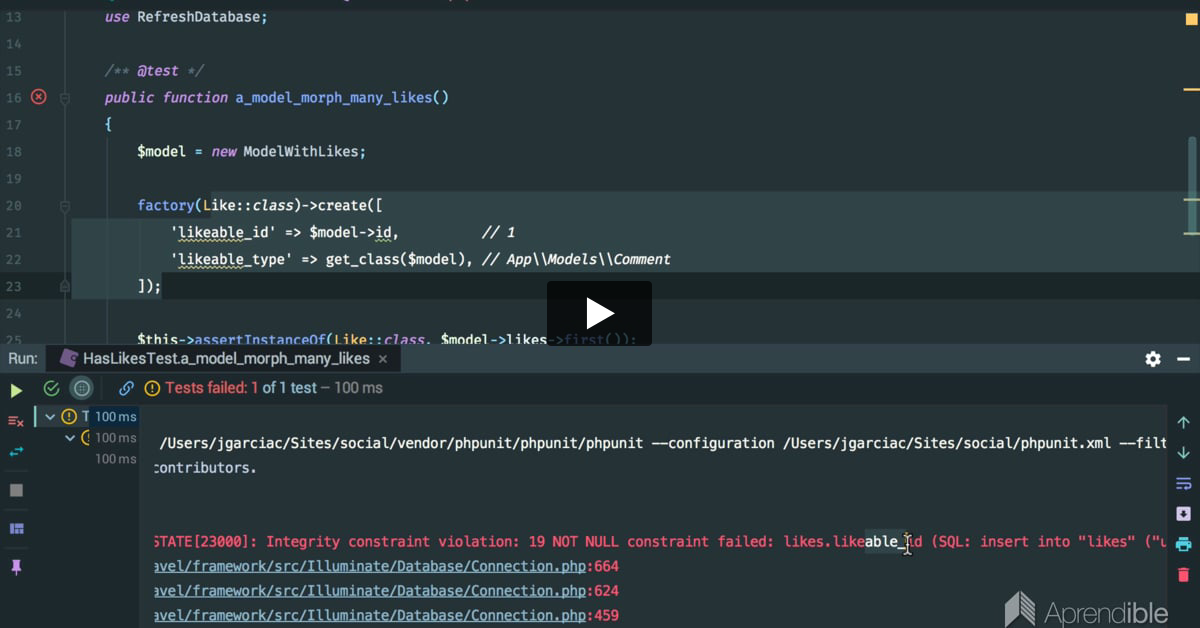Click the failed test gutter icon on line 16

pyautogui.click(x=38, y=97)
